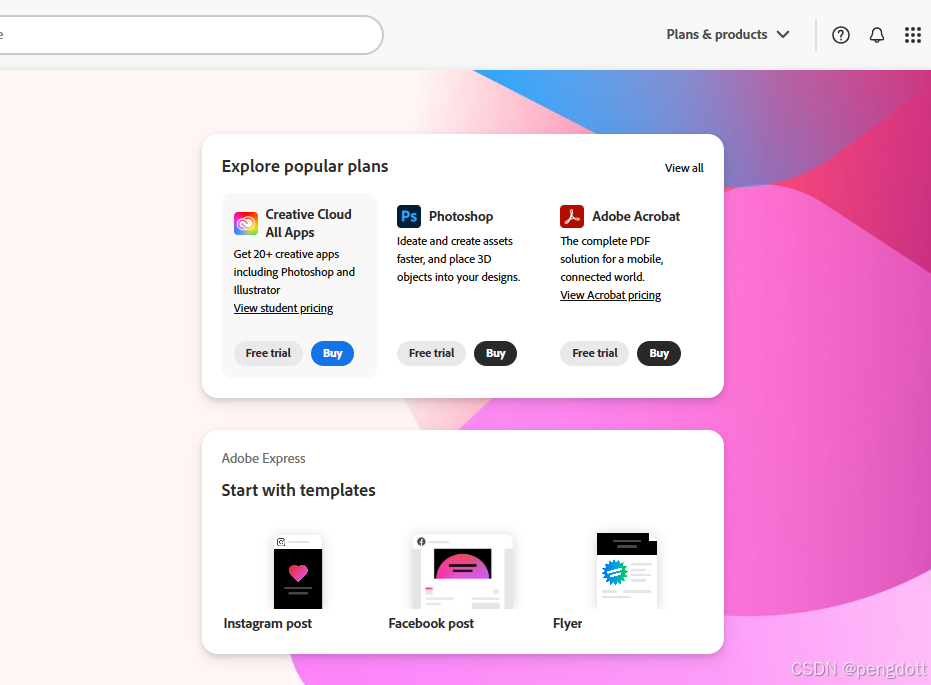Click the Creative Cloud All Apps logo
This screenshot has height=685, width=931.
245,223
